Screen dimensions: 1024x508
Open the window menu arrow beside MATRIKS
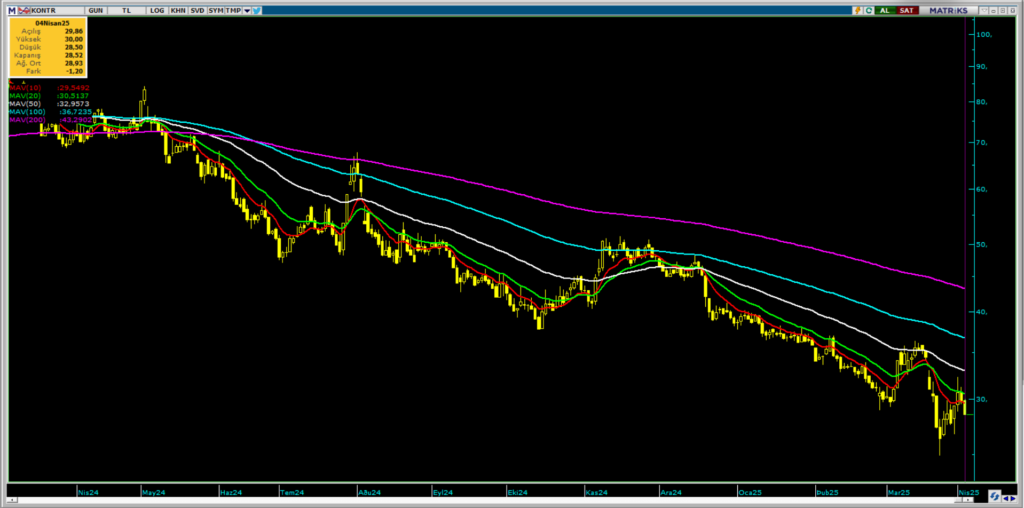(984, 10)
